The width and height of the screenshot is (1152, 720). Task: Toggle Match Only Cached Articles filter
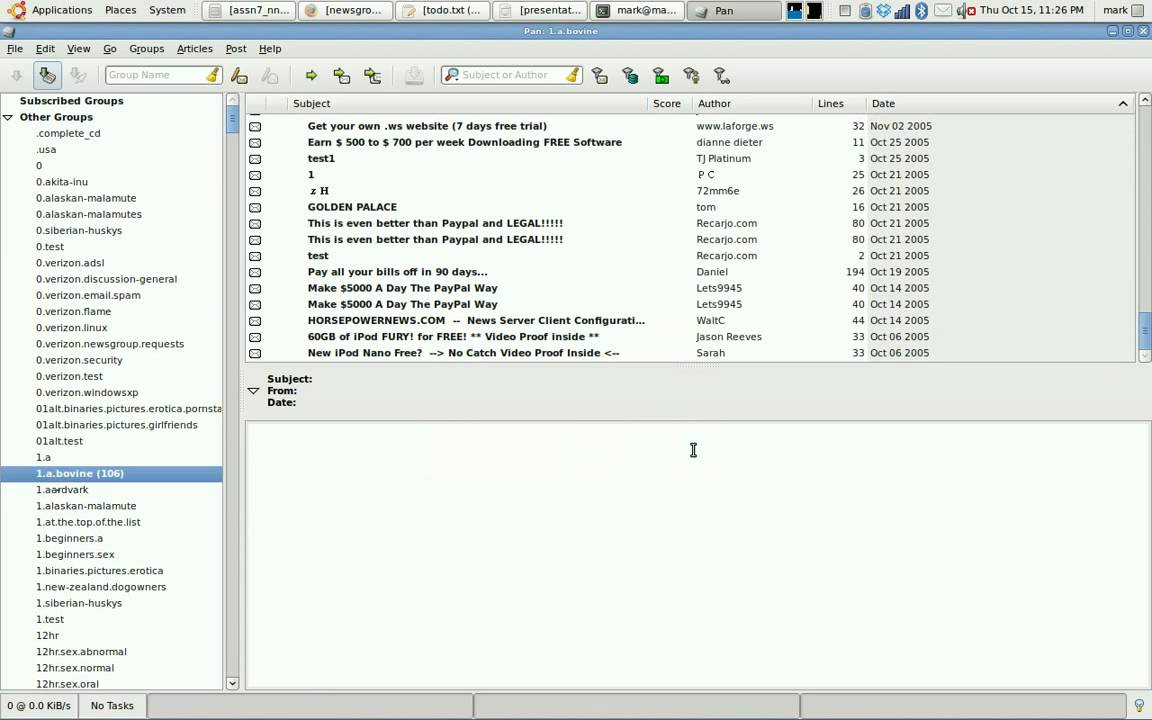click(x=630, y=76)
